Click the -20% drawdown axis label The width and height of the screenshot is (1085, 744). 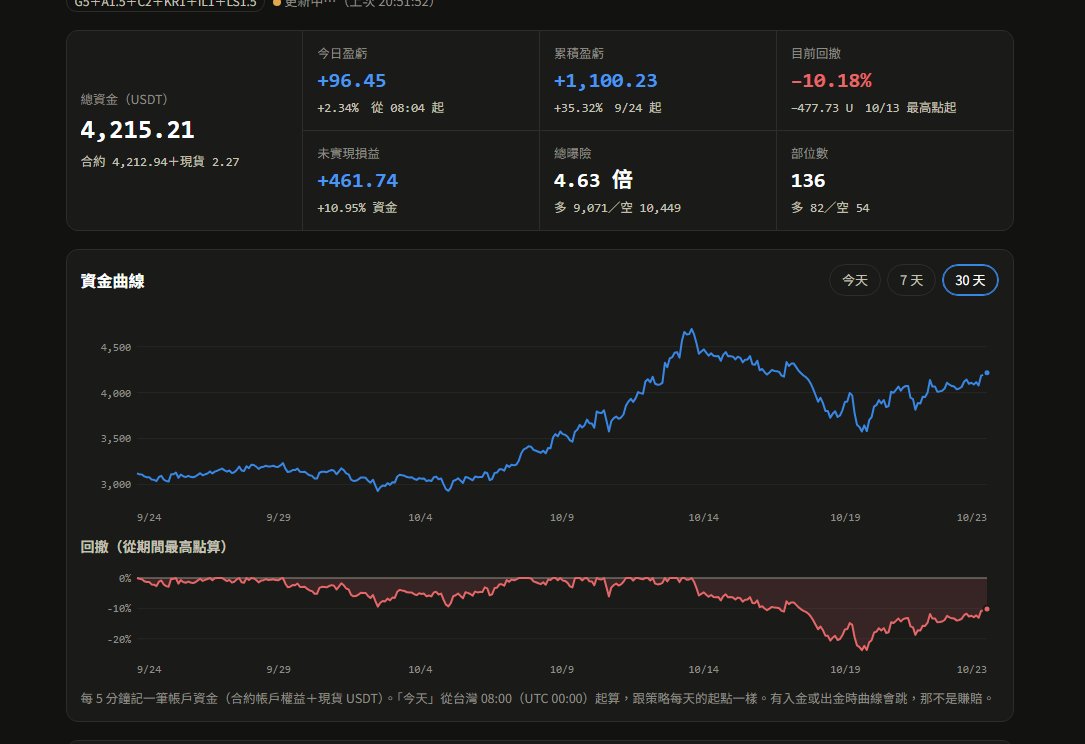click(119, 639)
